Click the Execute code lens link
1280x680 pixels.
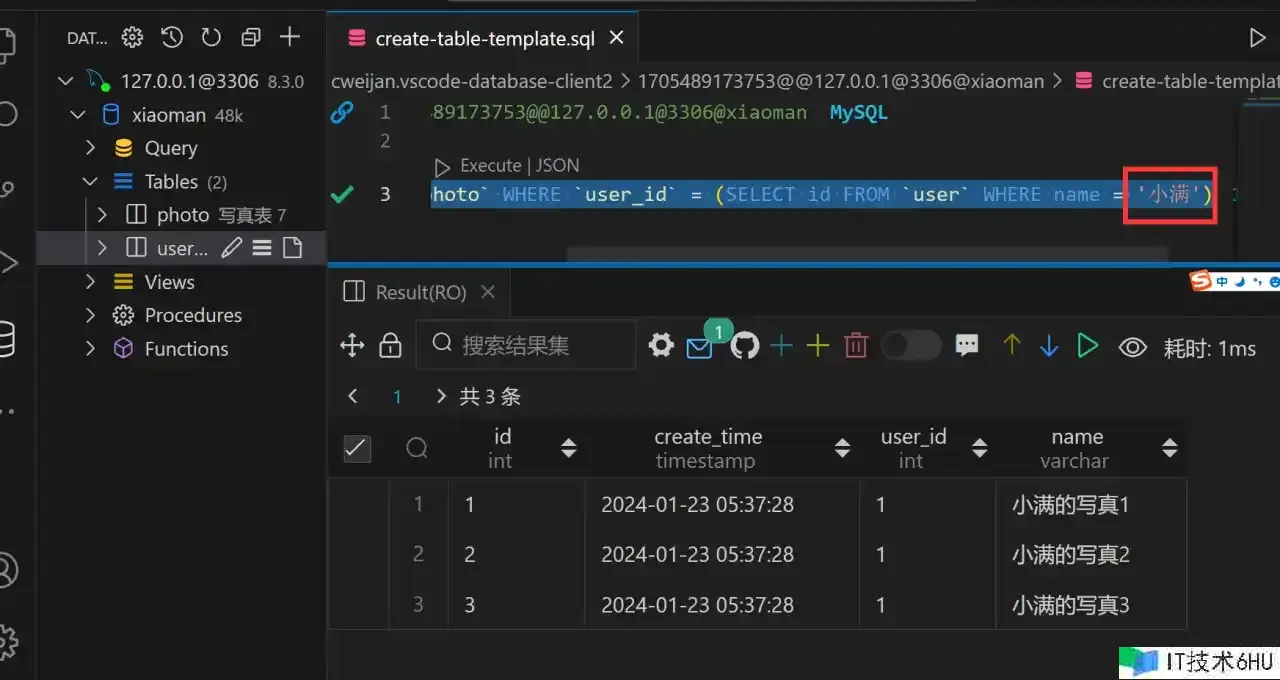pos(489,166)
